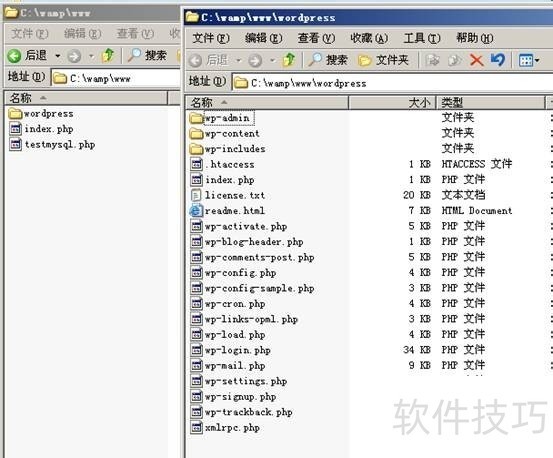
Task: Click green Back (后退) button in www window
Action: (28, 55)
